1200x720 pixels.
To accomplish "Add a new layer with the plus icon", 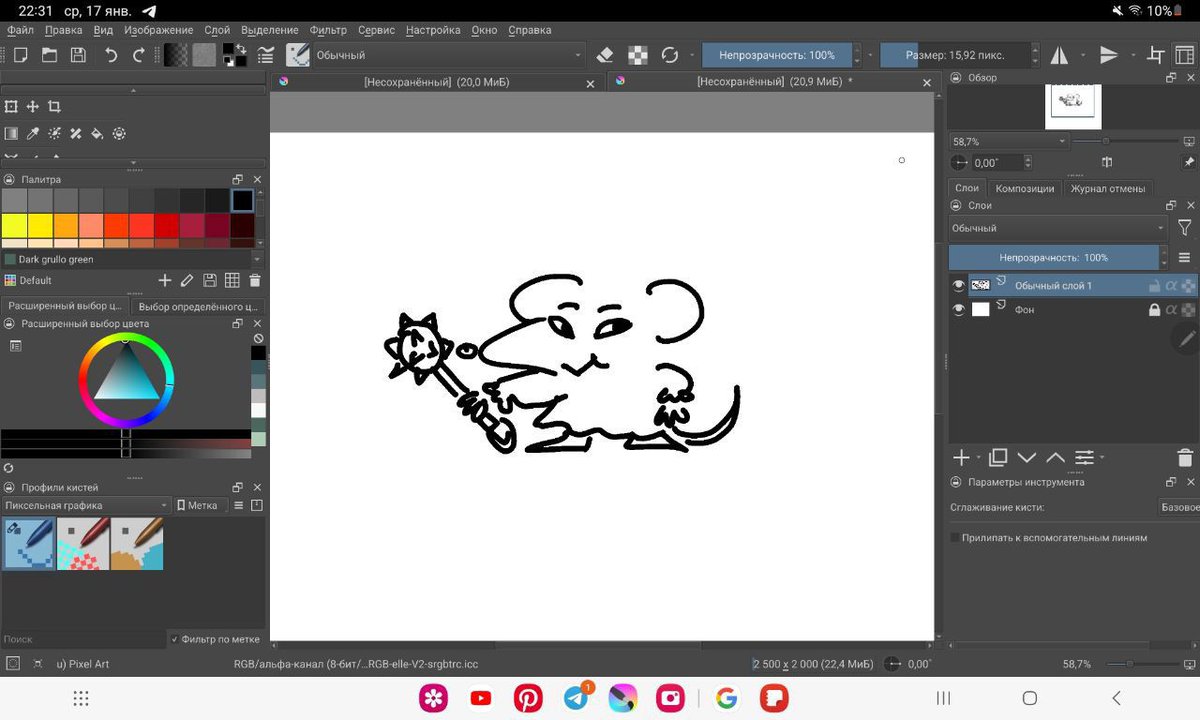I will coord(961,458).
